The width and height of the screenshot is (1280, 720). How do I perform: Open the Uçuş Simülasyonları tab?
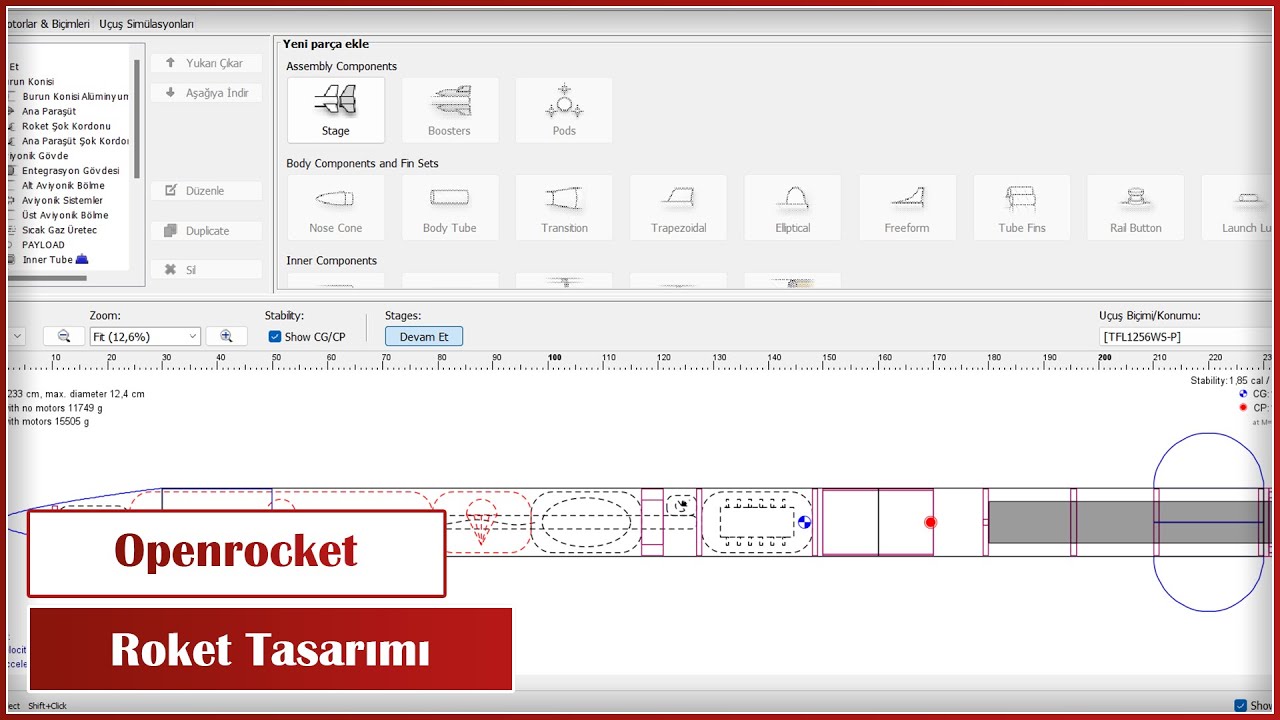click(147, 24)
